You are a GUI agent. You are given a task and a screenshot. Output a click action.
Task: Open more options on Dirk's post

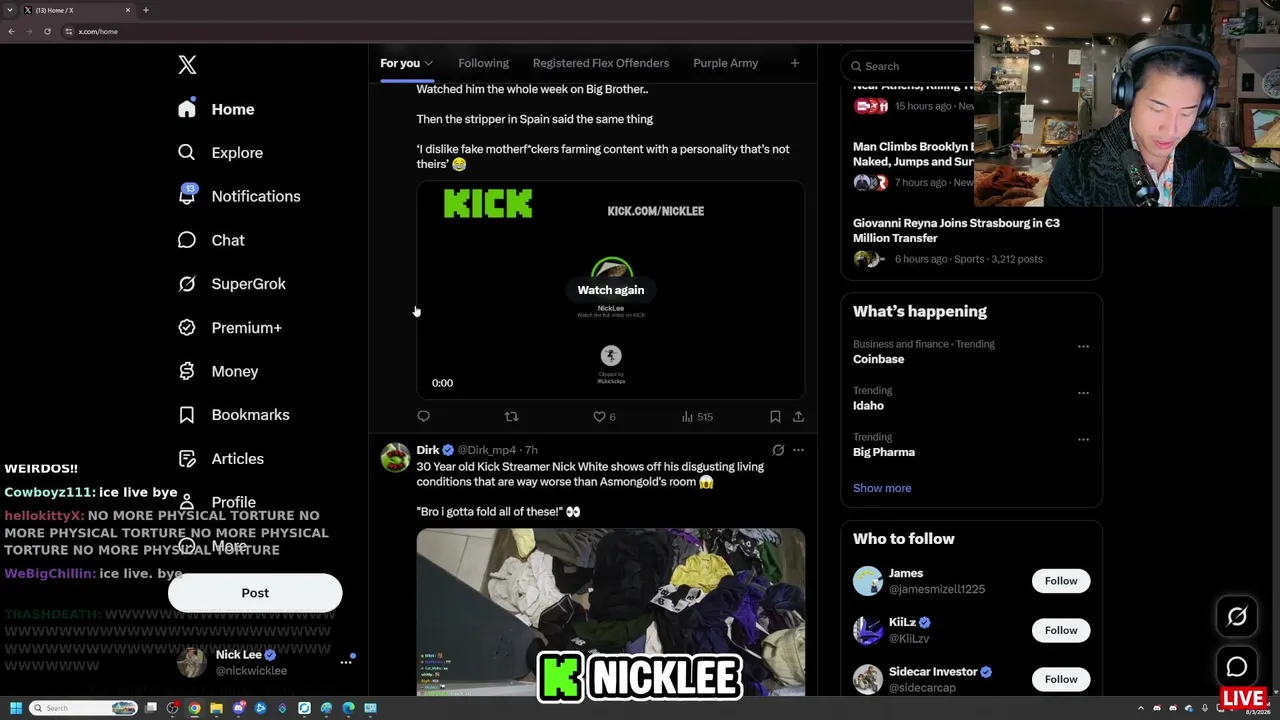(798, 450)
